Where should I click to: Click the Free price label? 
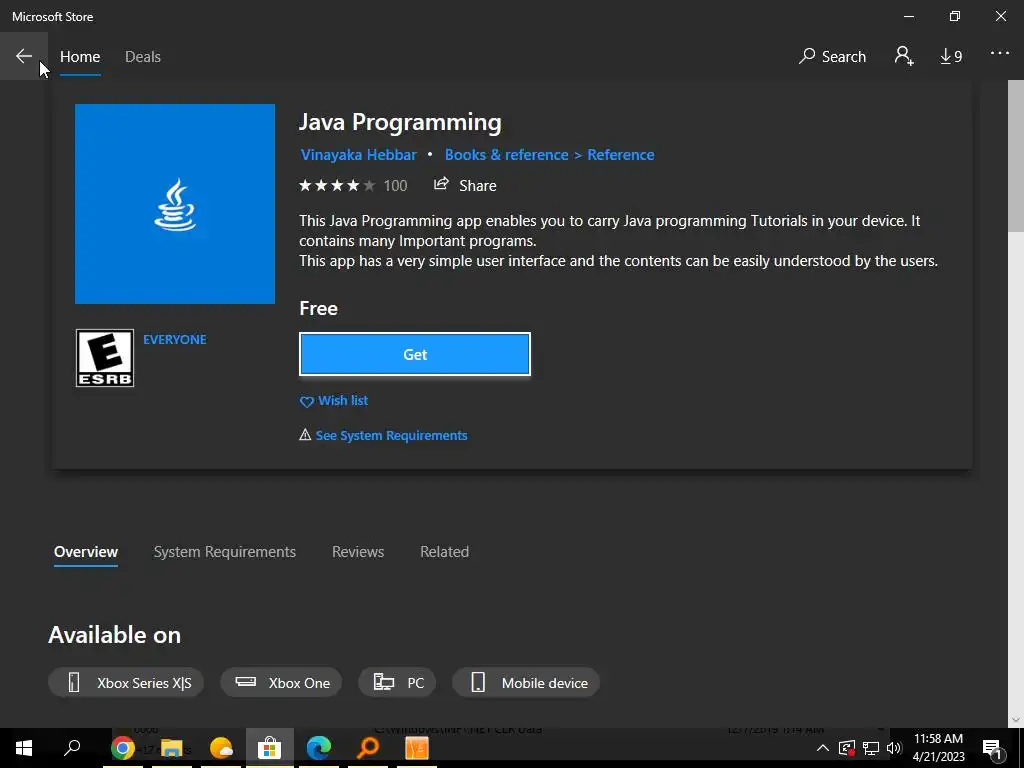[x=318, y=308]
